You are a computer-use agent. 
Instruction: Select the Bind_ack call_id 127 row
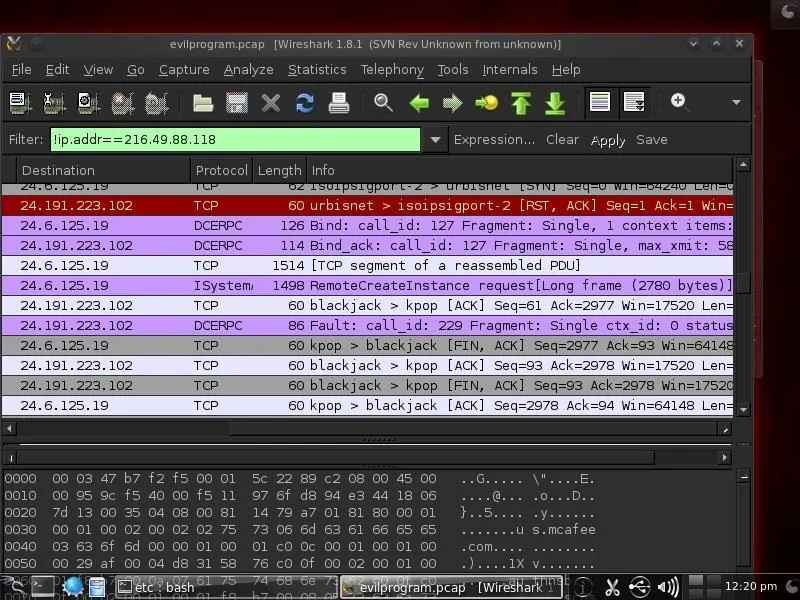[x=367, y=245]
